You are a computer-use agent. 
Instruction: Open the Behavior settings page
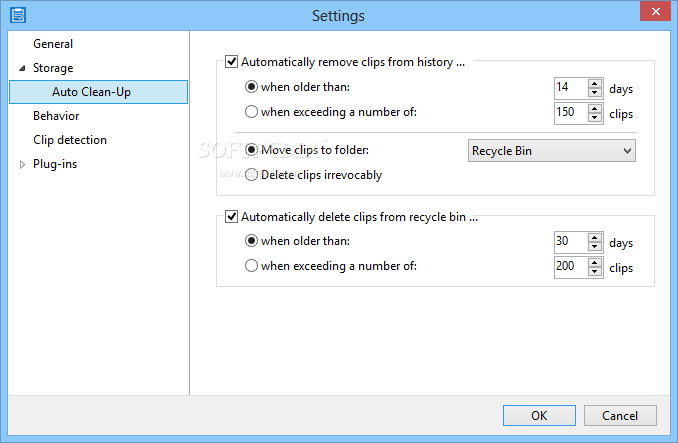click(56, 116)
